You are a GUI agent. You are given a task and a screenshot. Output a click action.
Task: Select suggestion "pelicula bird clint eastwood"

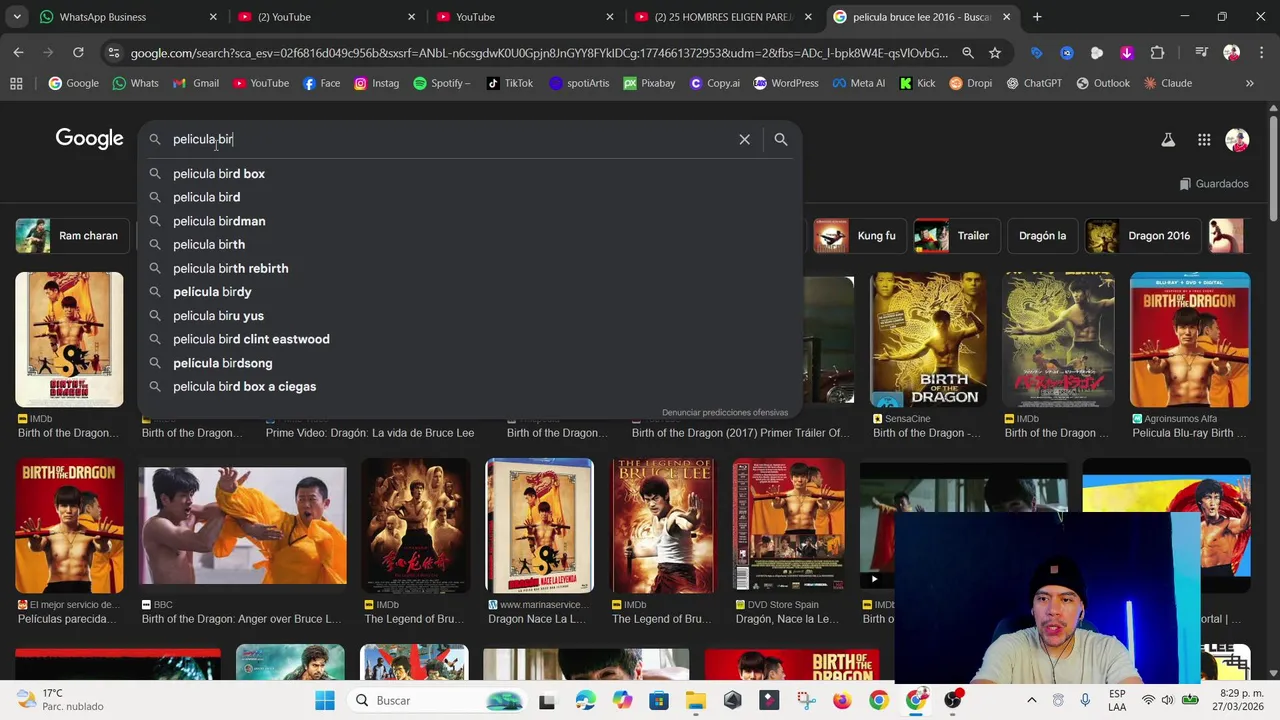tap(470, 339)
